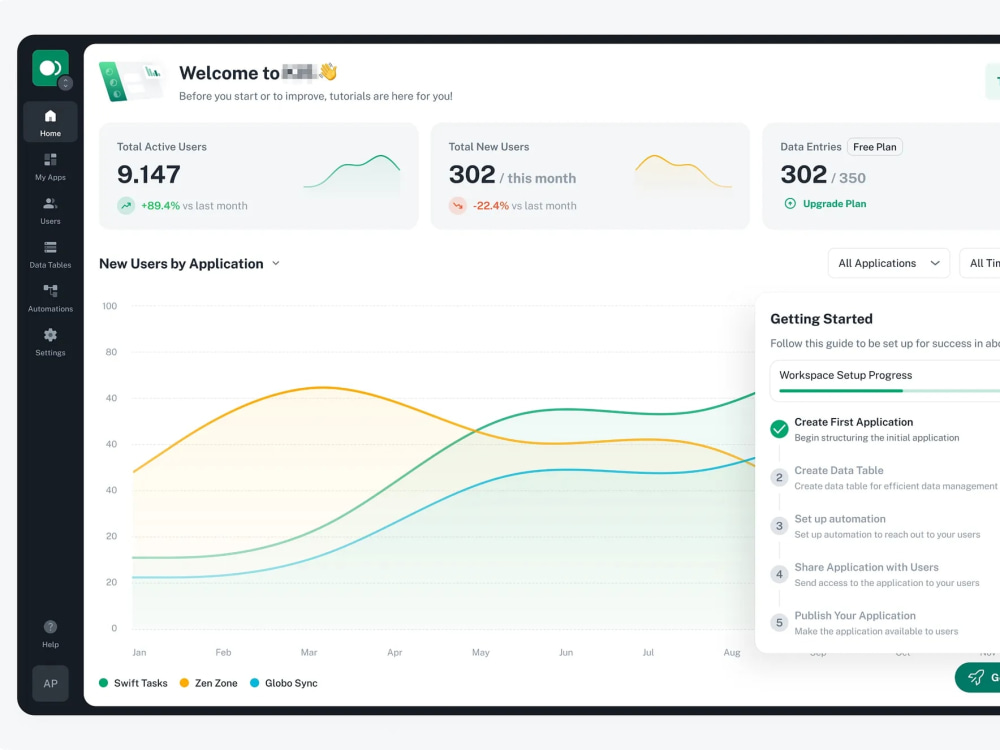Go to Home in the sidebar

point(50,122)
